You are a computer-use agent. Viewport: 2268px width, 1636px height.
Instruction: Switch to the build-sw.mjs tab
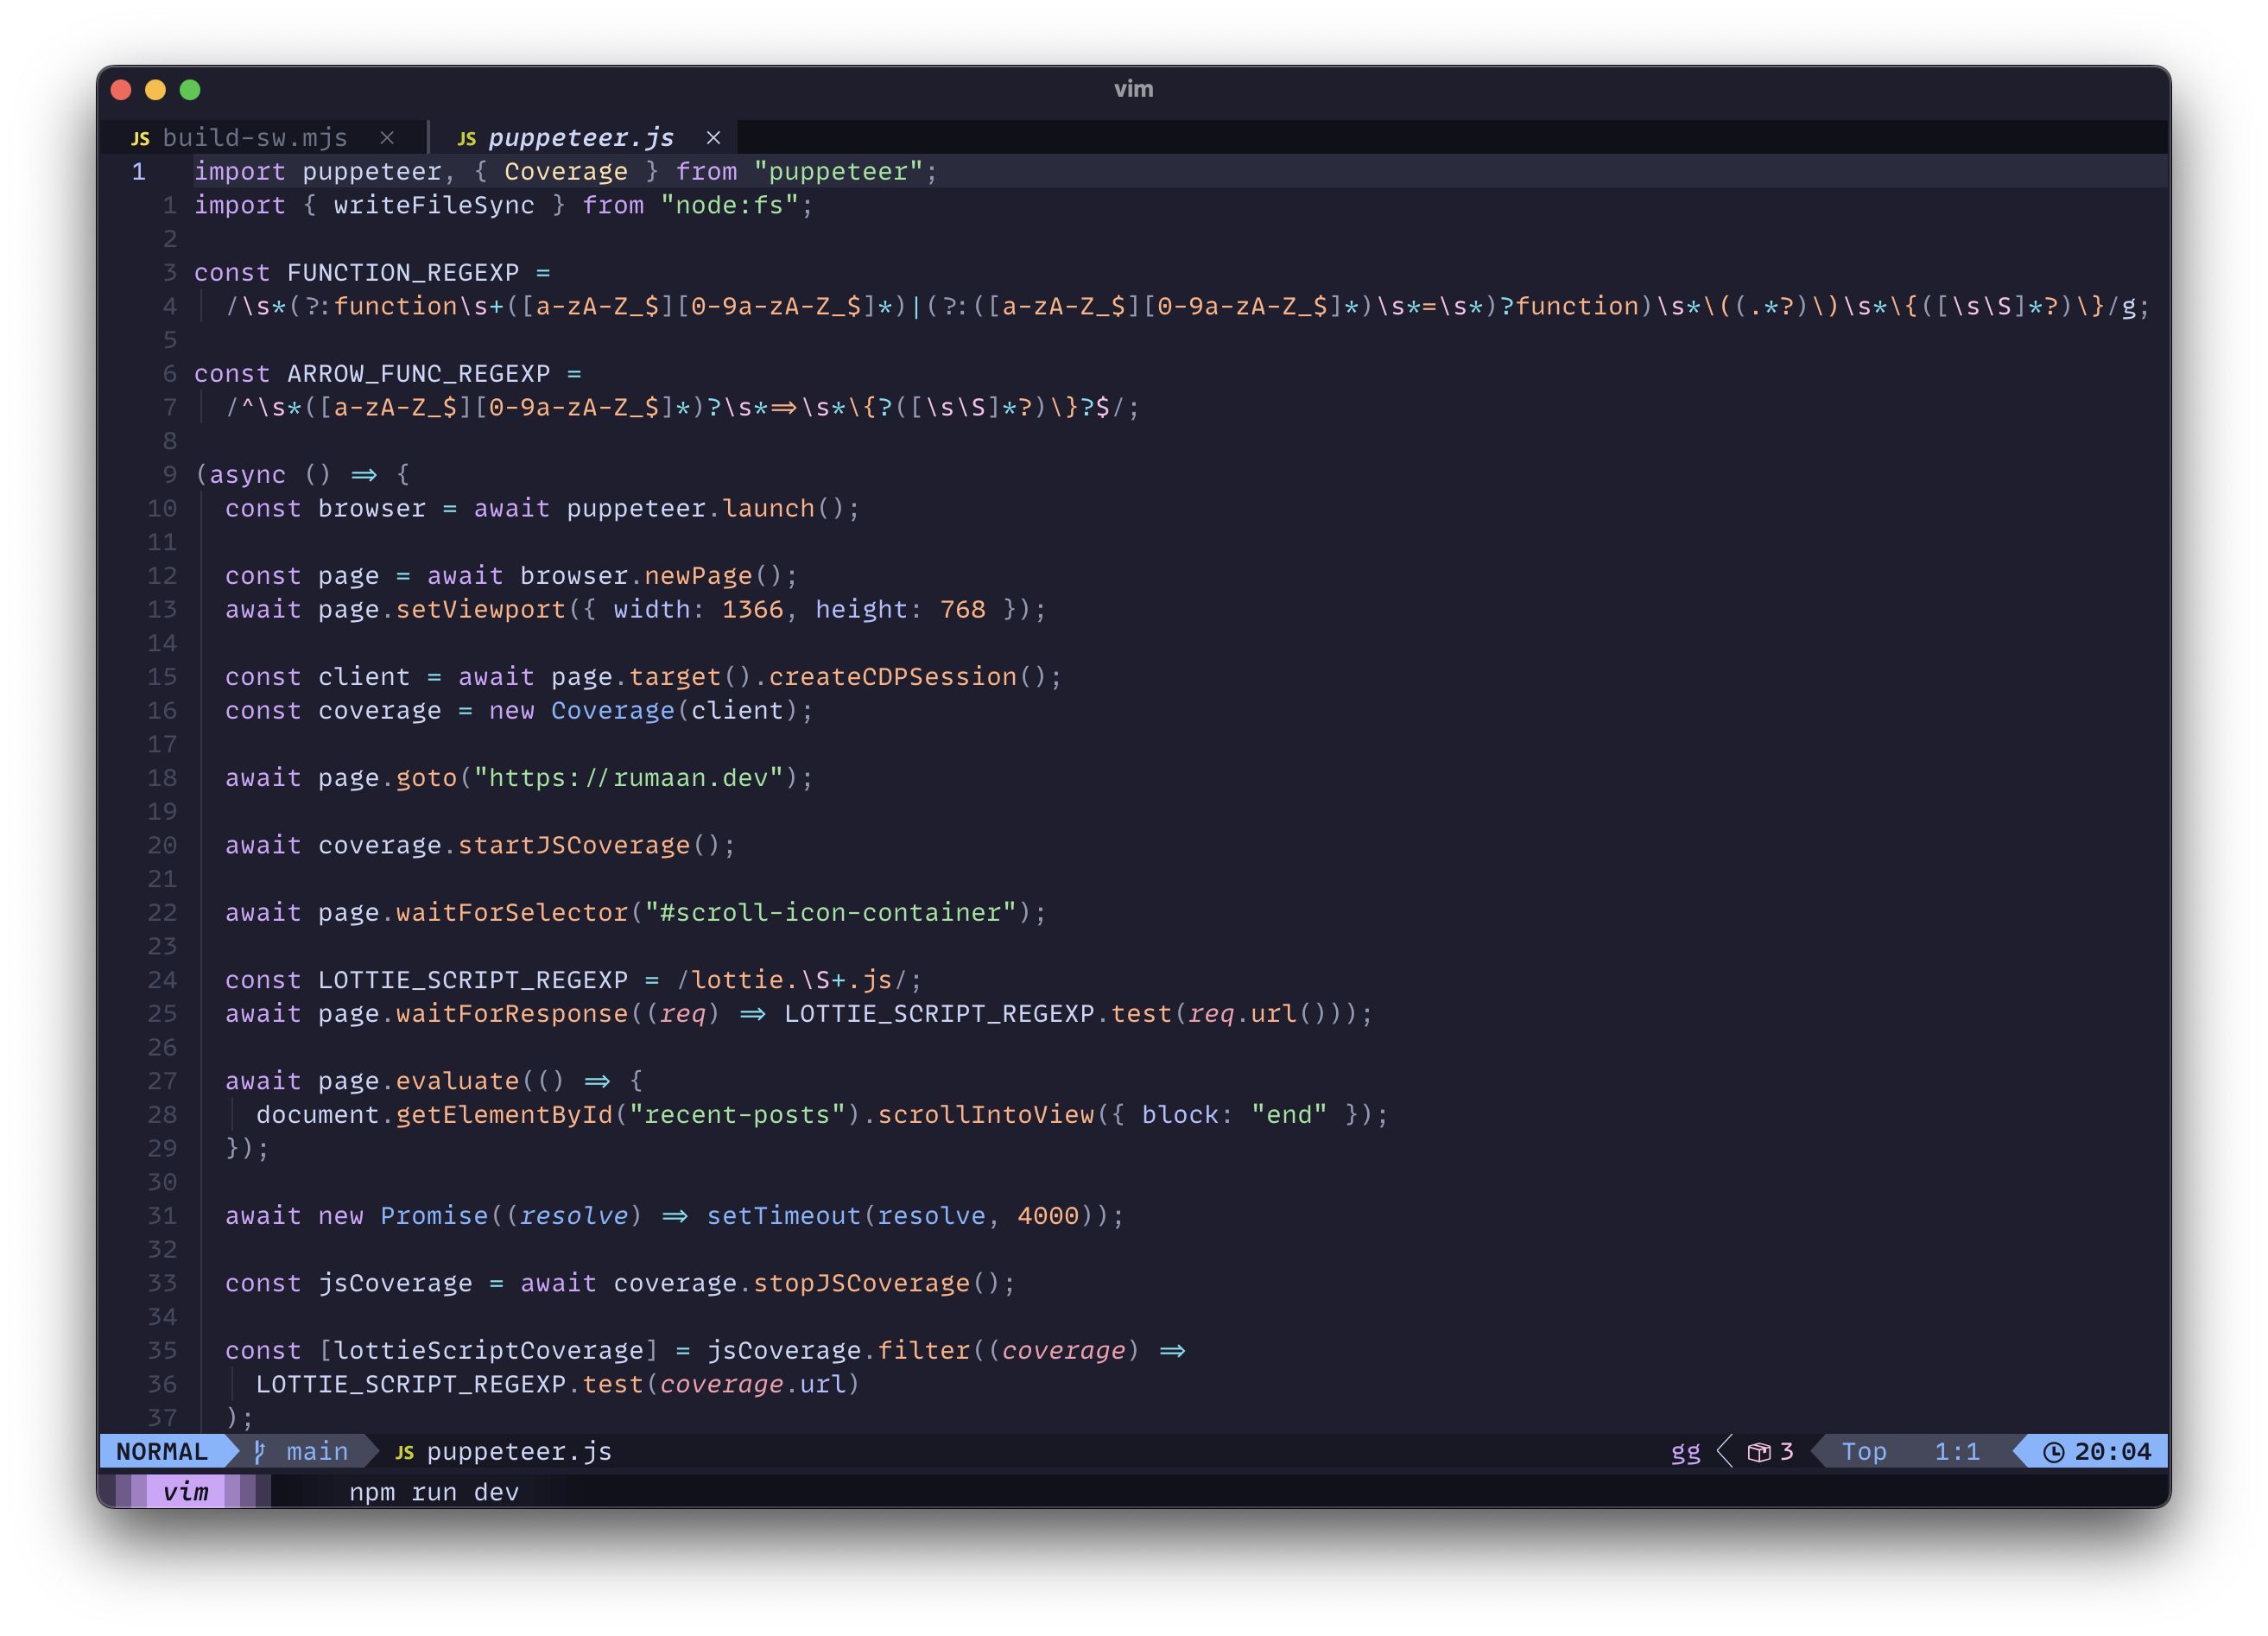255,138
